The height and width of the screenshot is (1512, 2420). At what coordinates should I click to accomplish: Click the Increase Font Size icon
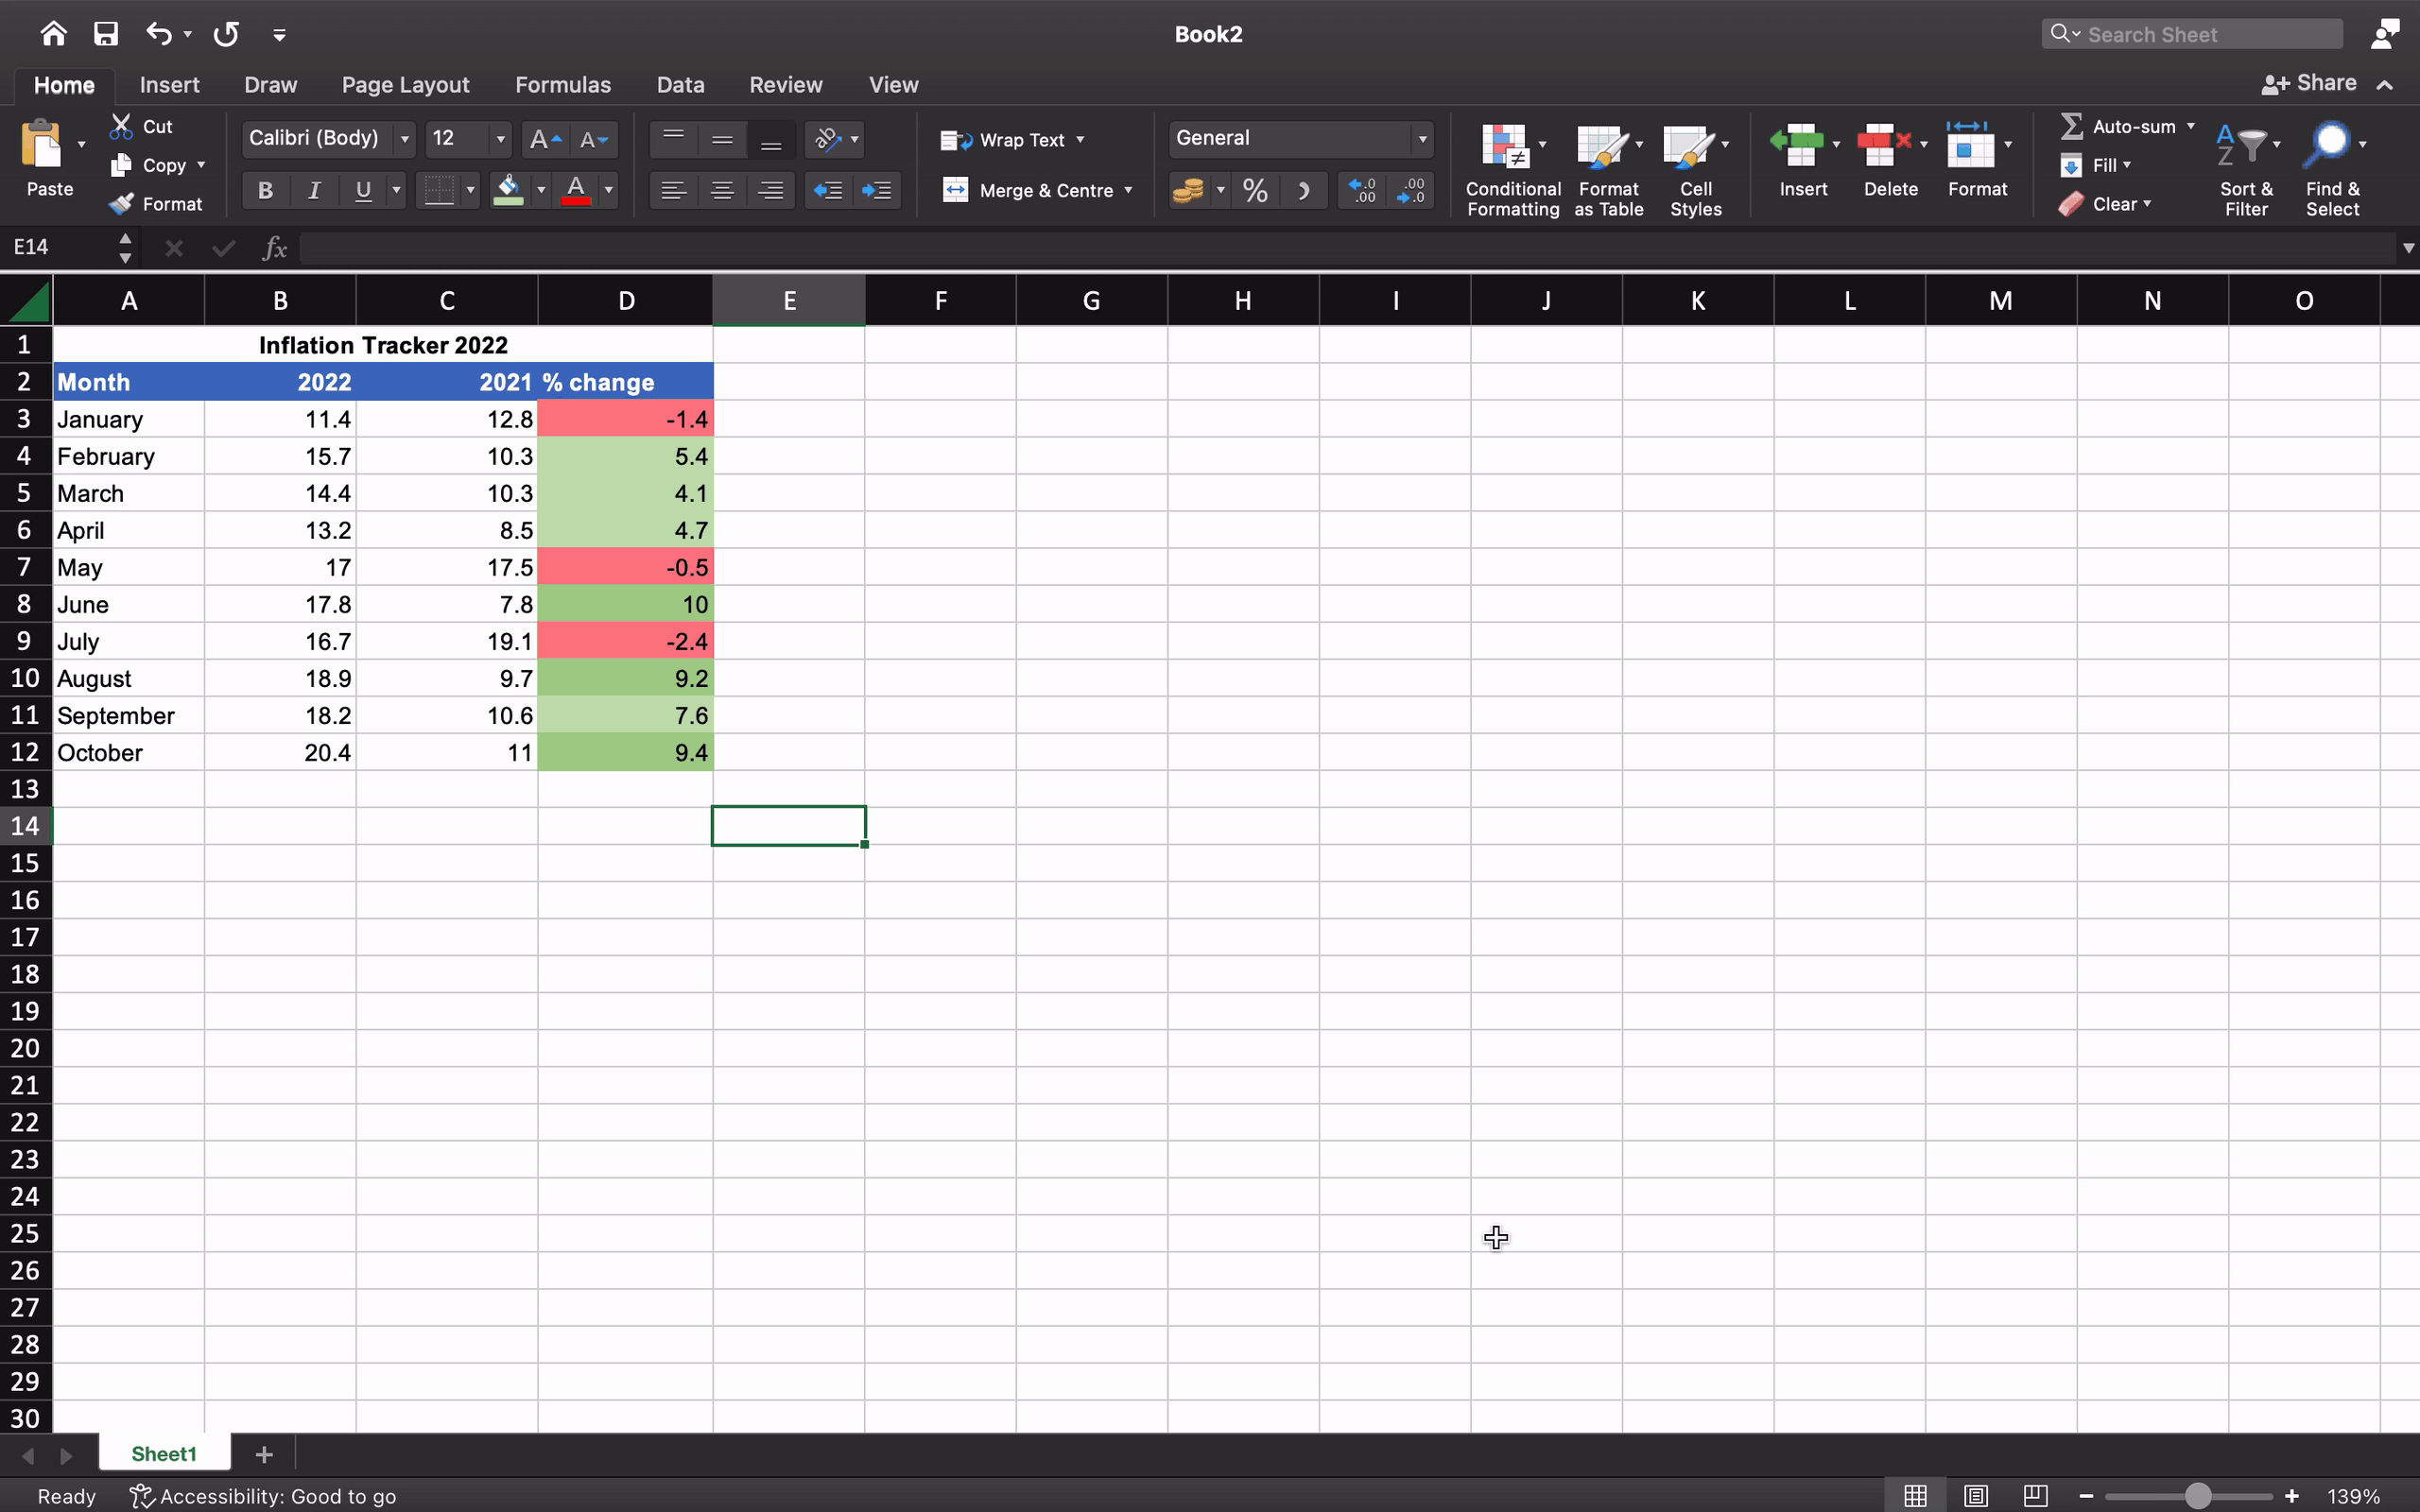[x=544, y=139]
